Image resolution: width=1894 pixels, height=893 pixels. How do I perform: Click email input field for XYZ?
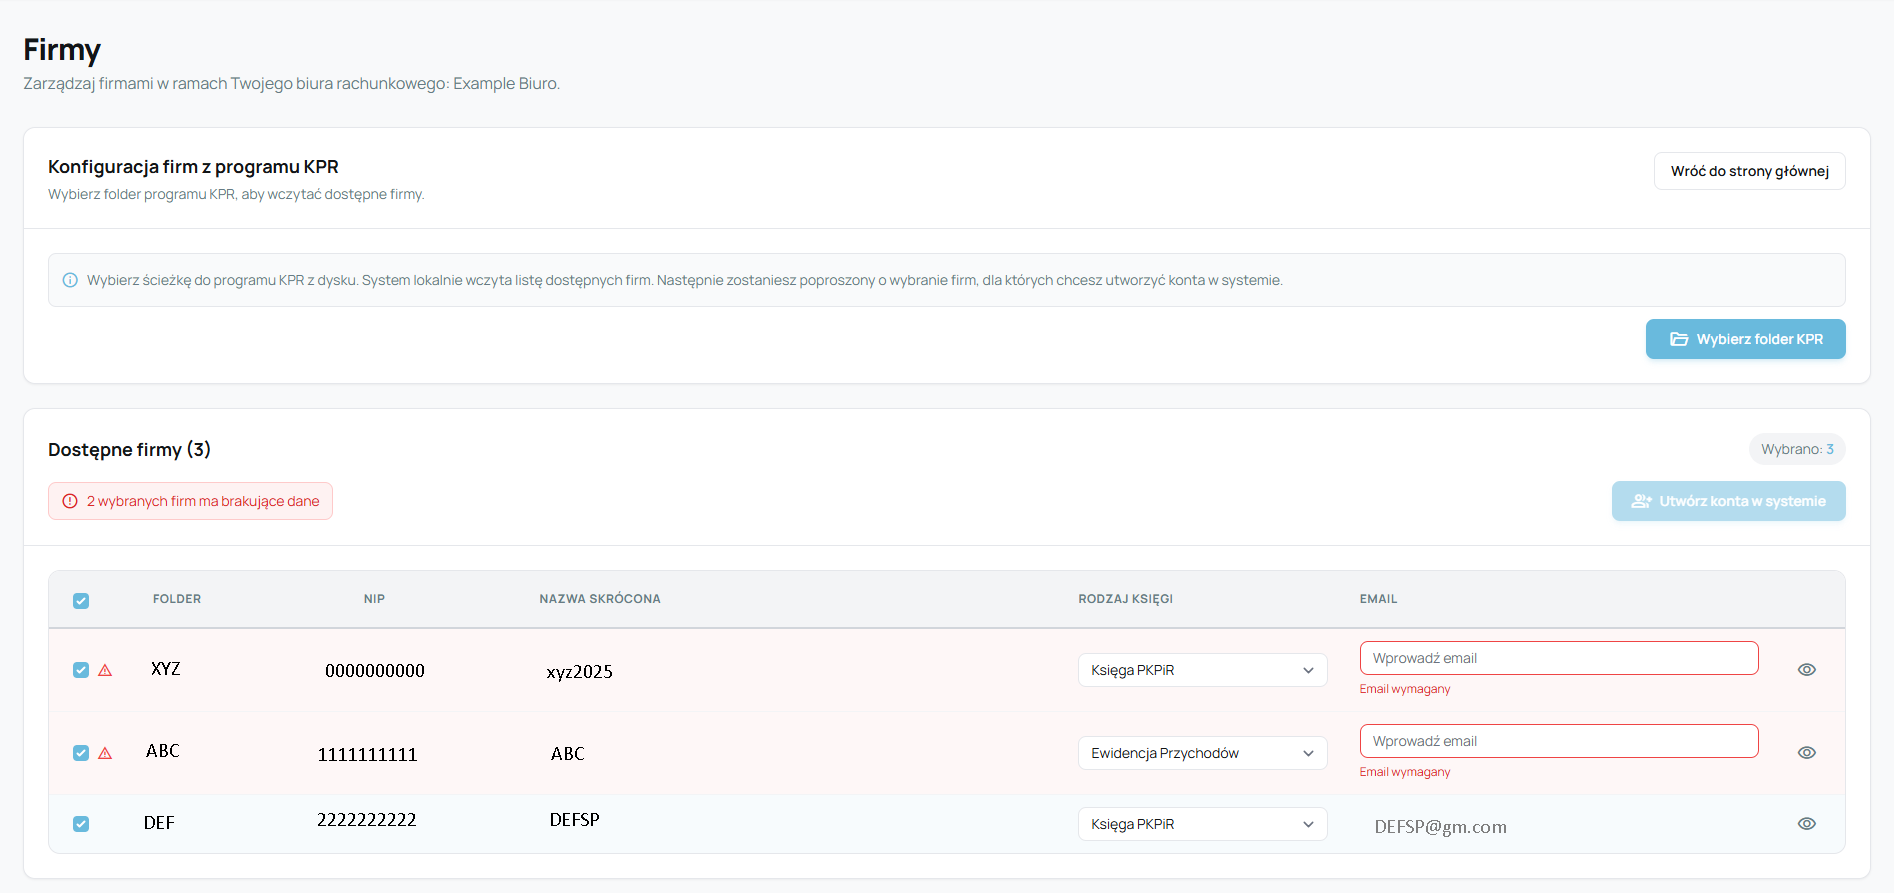pos(1559,658)
